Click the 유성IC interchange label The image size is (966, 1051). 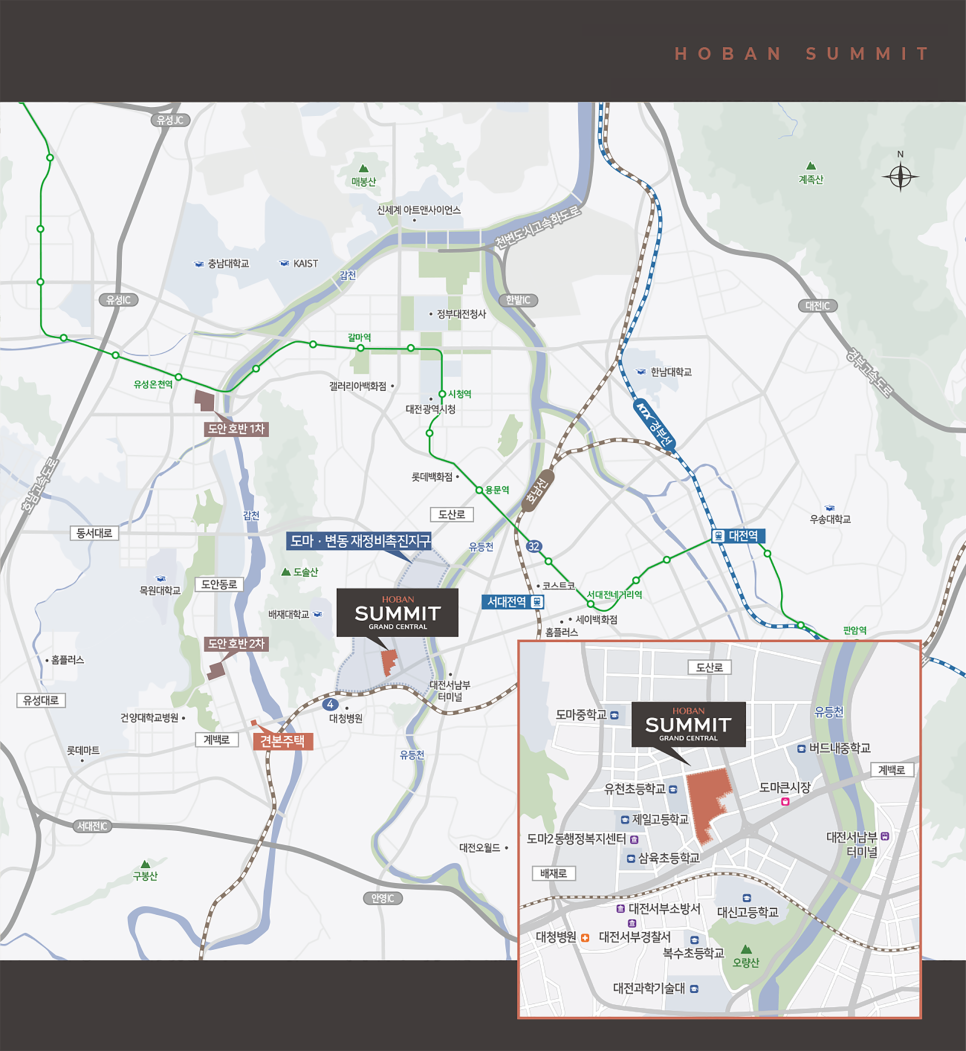click(119, 300)
